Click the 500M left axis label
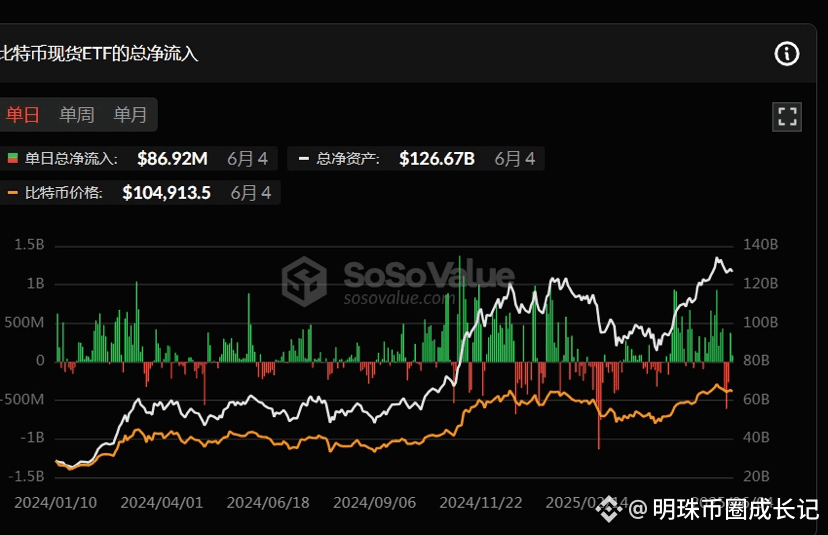This screenshot has width=828, height=535. coord(24,322)
